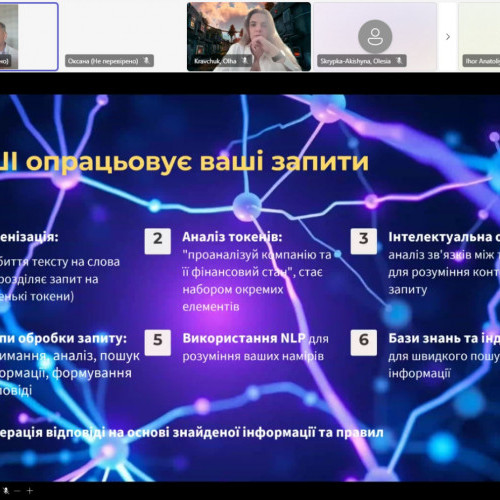The width and height of the screenshot is (500, 500).
Task: Click the Kravchuk, Olha name label
Action: tap(215, 61)
